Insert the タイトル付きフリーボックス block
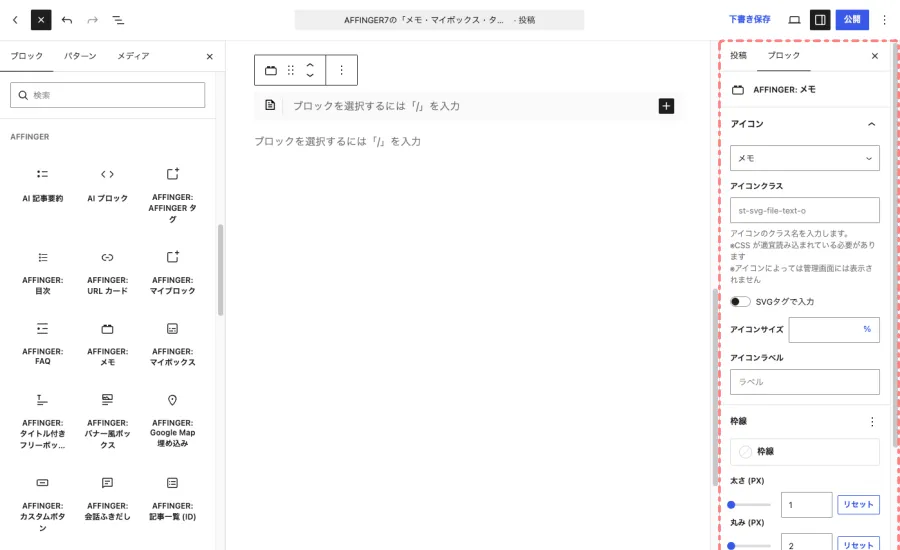This screenshot has width=900, height=550. 42,421
